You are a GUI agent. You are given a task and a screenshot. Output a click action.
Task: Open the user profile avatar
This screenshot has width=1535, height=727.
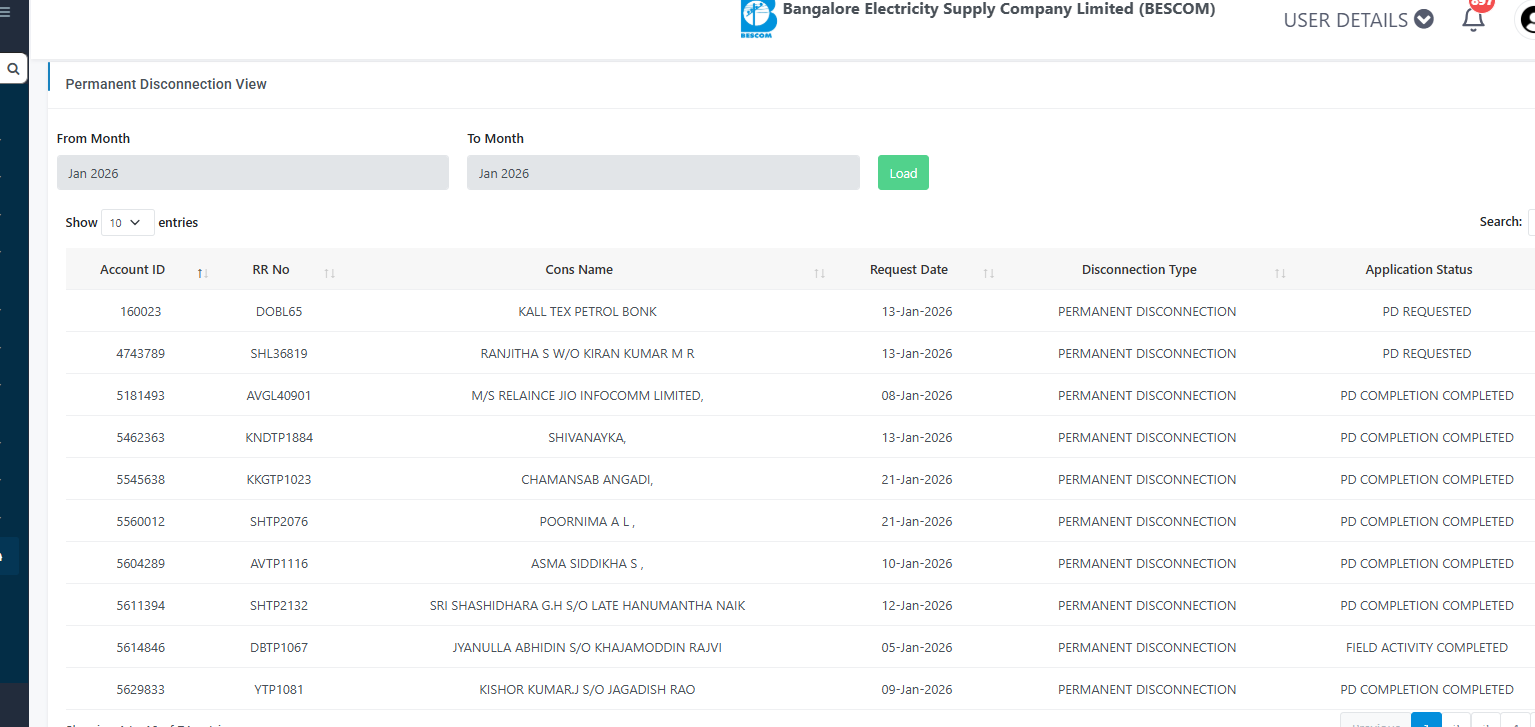pyautogui.click(x=1525, y=21)
